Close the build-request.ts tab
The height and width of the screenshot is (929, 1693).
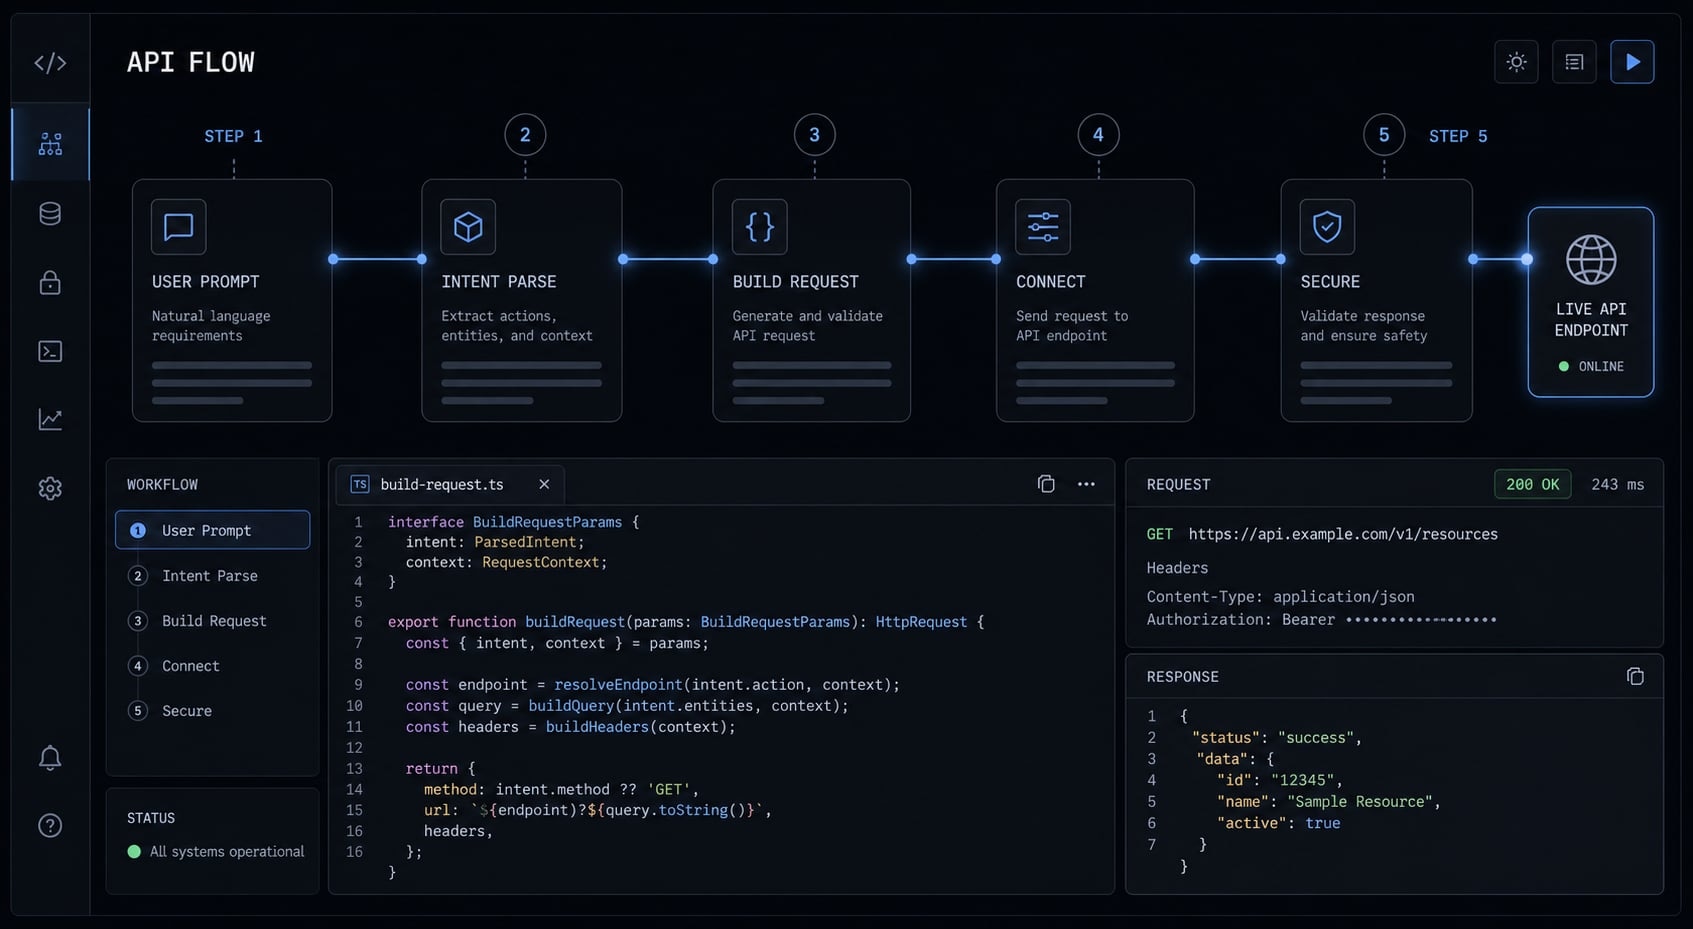[544, 484]
